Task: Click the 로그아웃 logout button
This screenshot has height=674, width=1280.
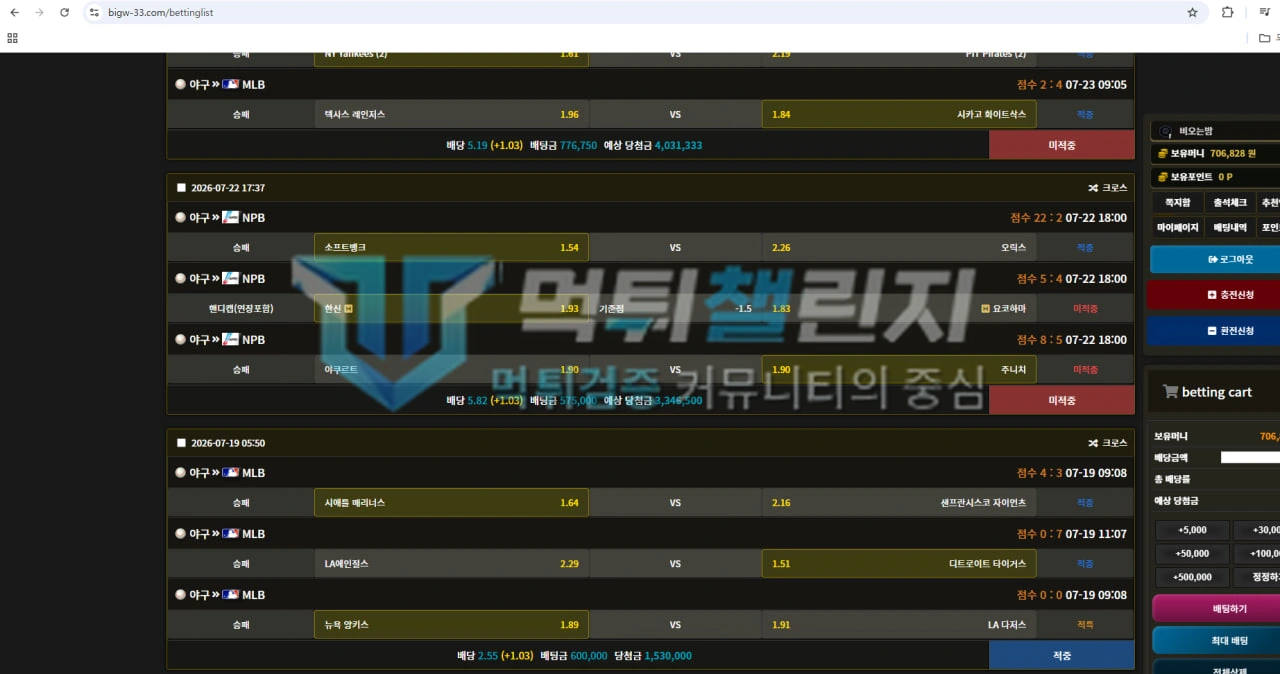Action: coord(1215,260)
